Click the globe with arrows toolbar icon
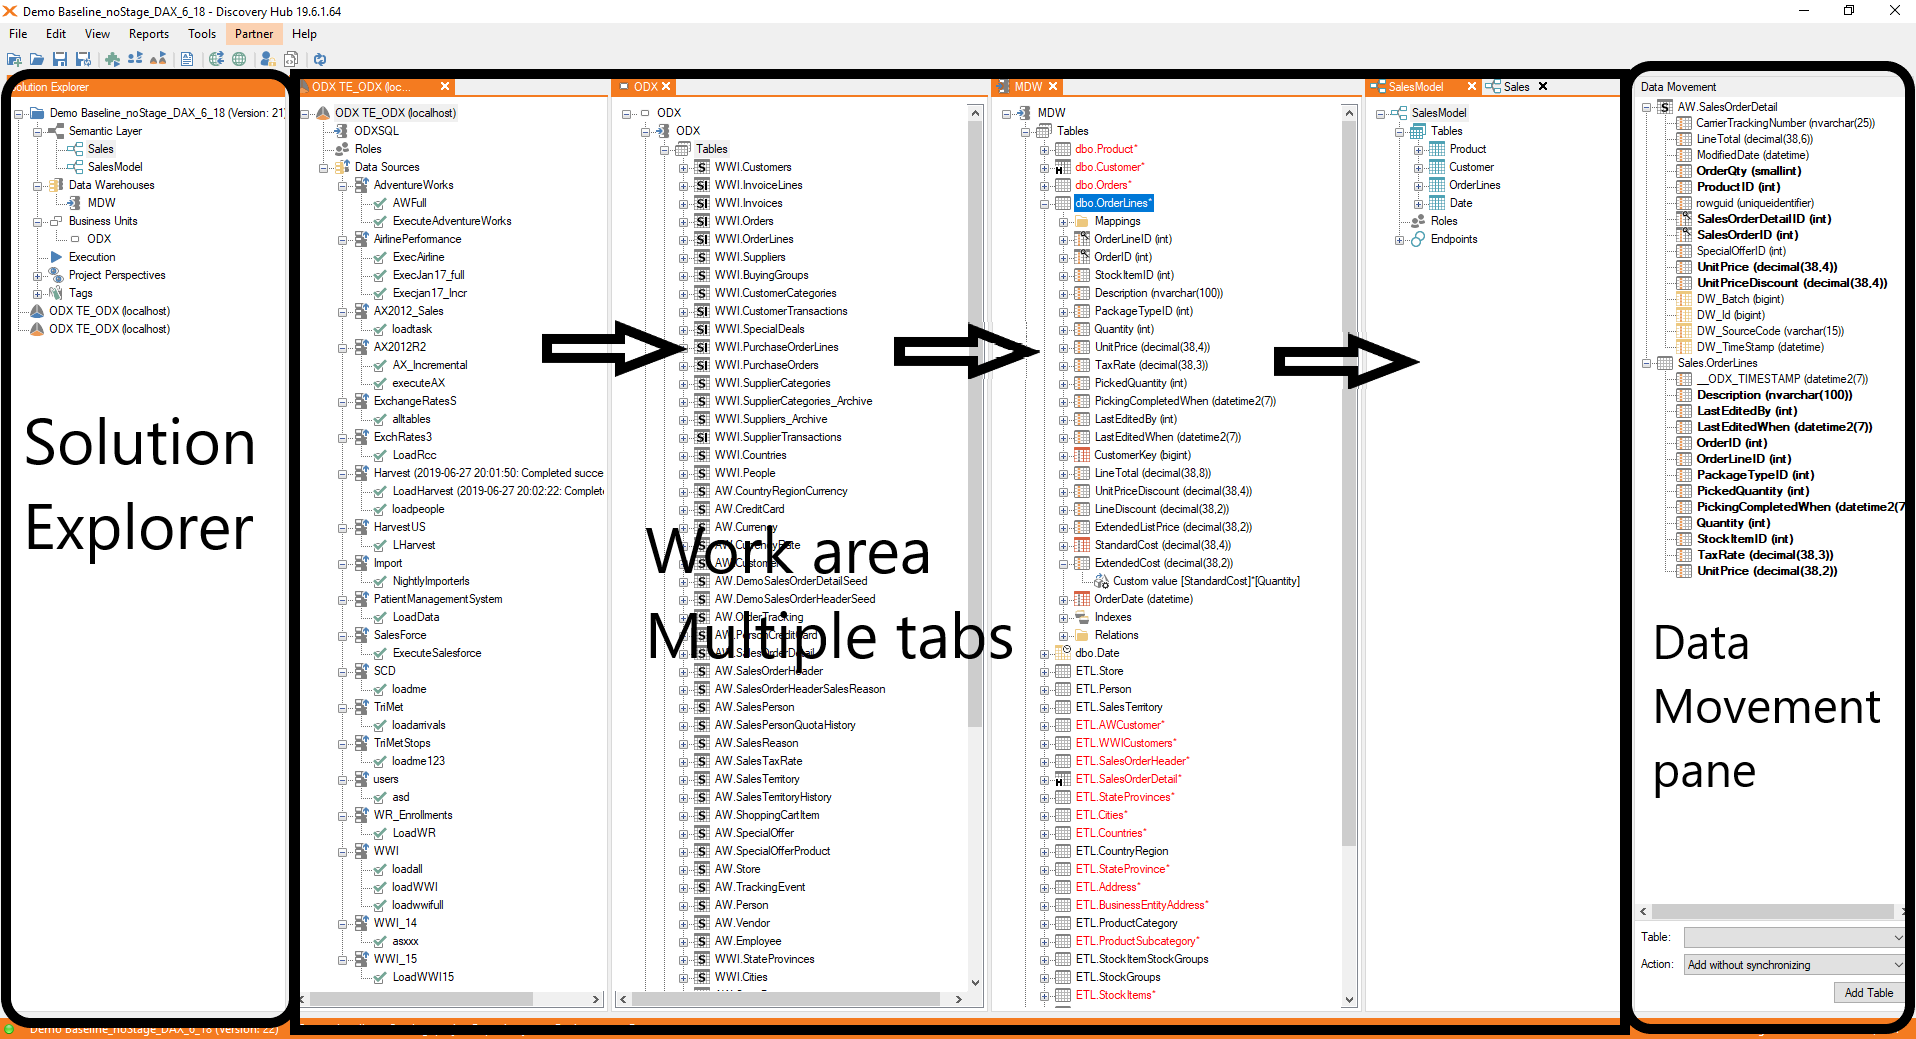The height and width of the screenshot is (1039, 1916). point(216,60)
